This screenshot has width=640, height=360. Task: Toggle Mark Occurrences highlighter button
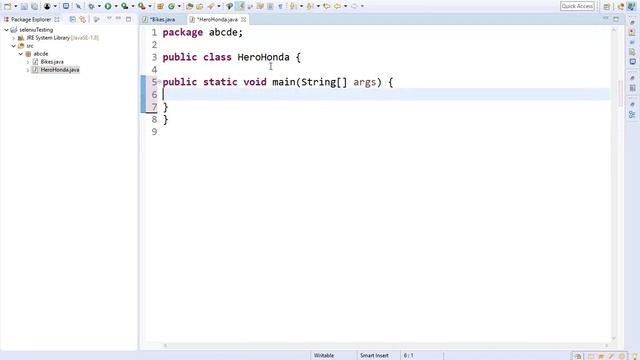241,6
